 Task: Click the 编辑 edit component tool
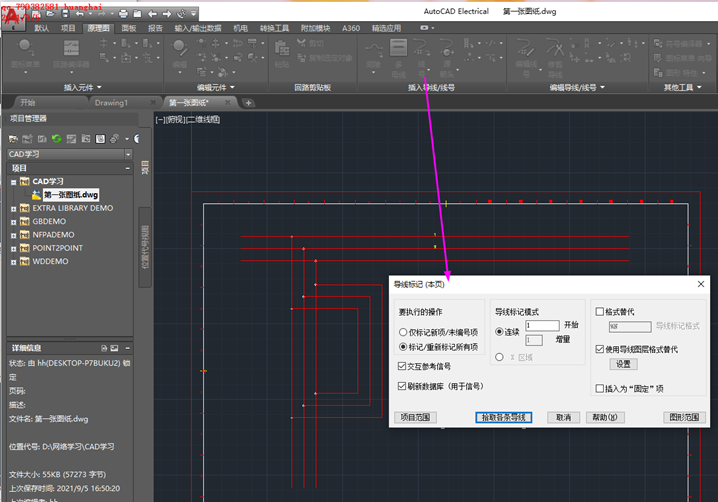click(180, 55)
